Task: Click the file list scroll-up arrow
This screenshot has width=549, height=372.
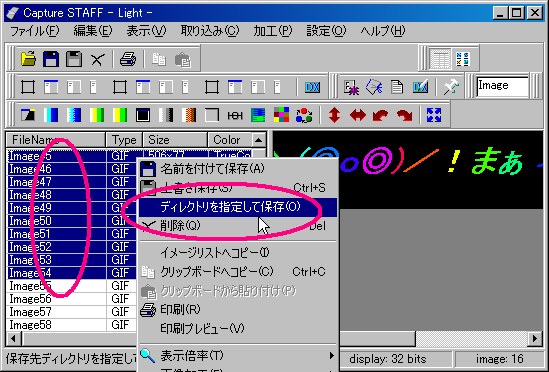Action: tap(258, 140)
